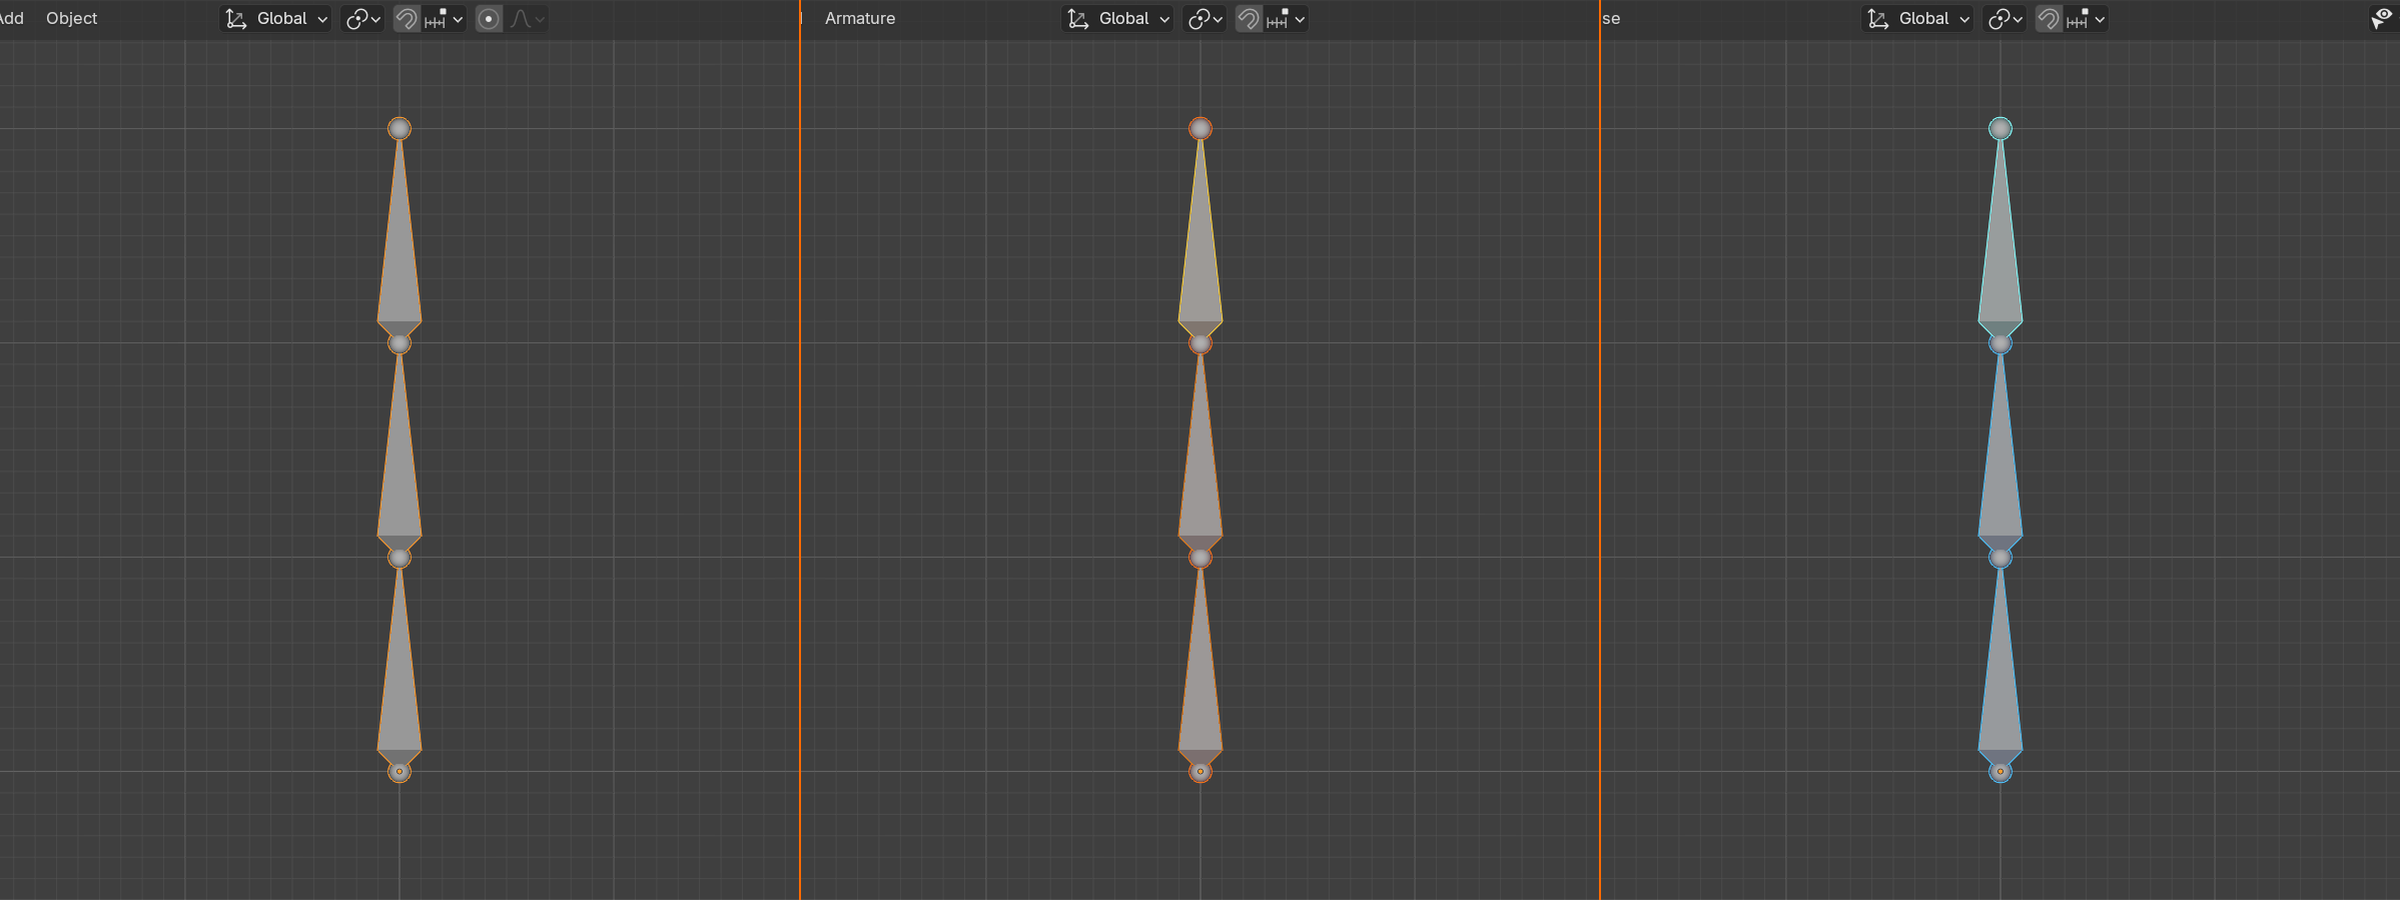Screen dimensions: 2400x900
Task: Select middle bone in Armature edit viewport
Action: coord(1200,465)
